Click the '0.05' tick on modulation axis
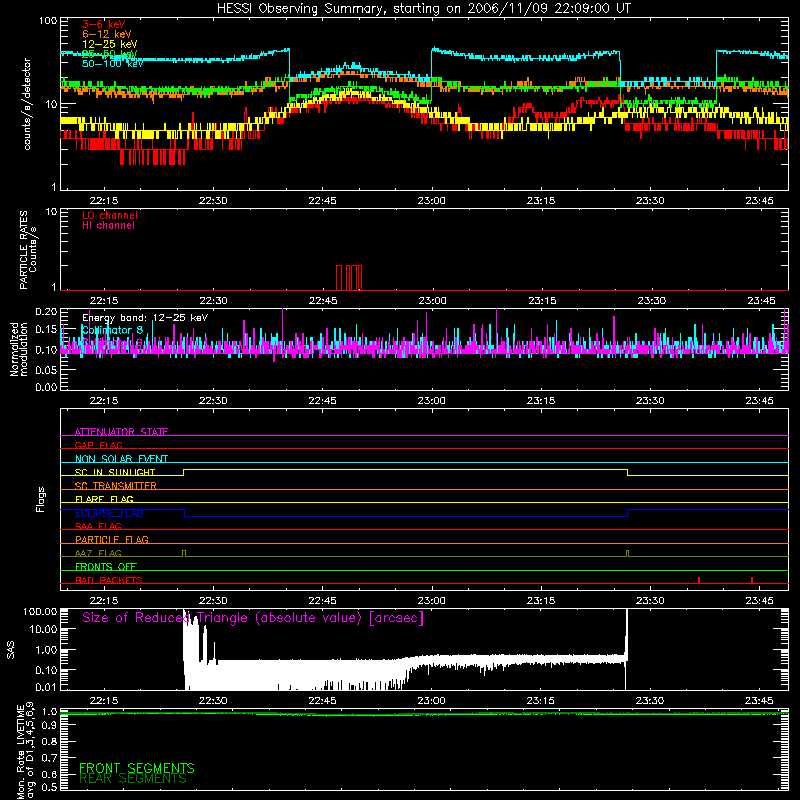Screen dimensions: 800x800 point(46,370)
